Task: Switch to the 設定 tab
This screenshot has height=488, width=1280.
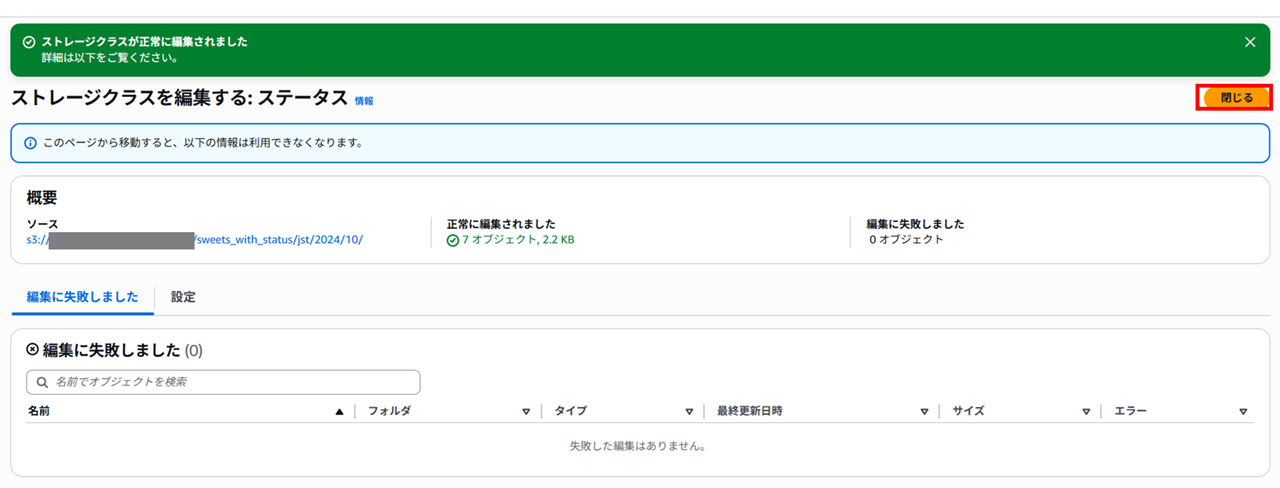Action: point(183,297)
